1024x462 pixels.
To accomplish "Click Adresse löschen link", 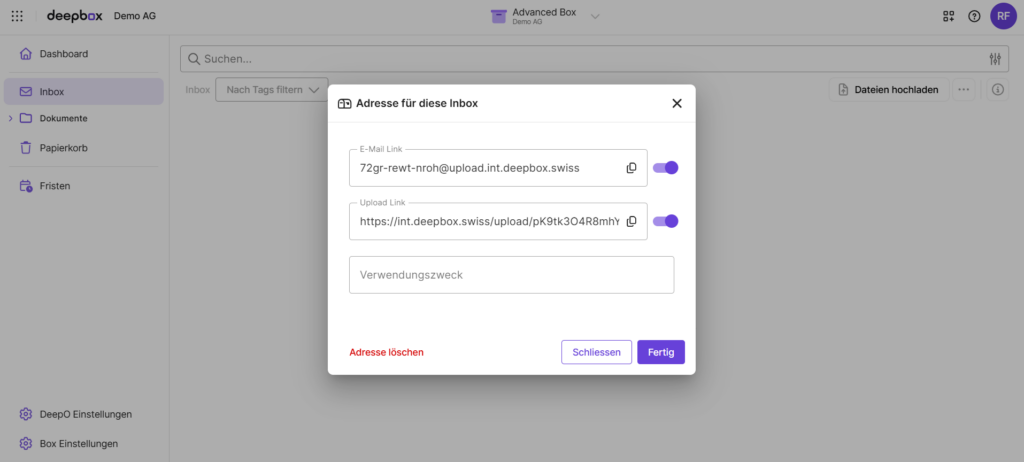I will pyautogui.click(x=386, y=352).
